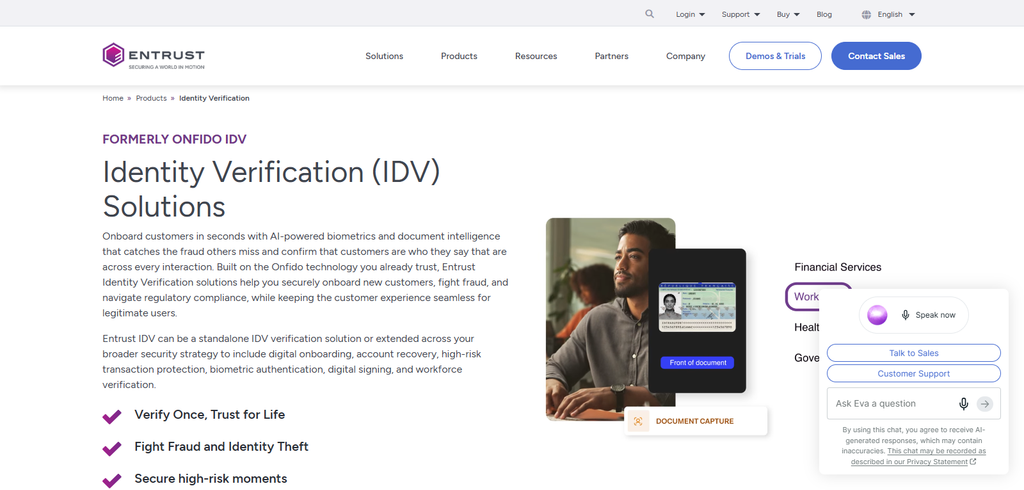Click the Products breadcrumb link
This screenshot has height=490, width=1024.
click(151, 98)
